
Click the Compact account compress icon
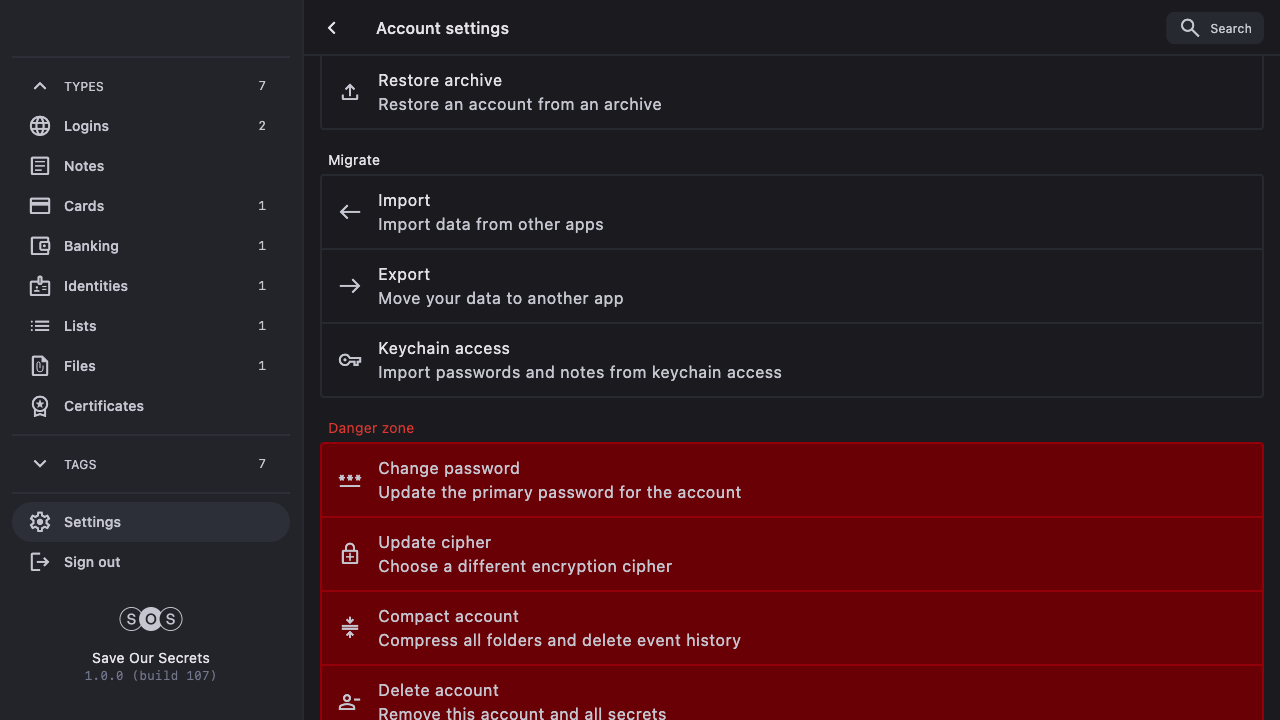[x=350, y=628]
